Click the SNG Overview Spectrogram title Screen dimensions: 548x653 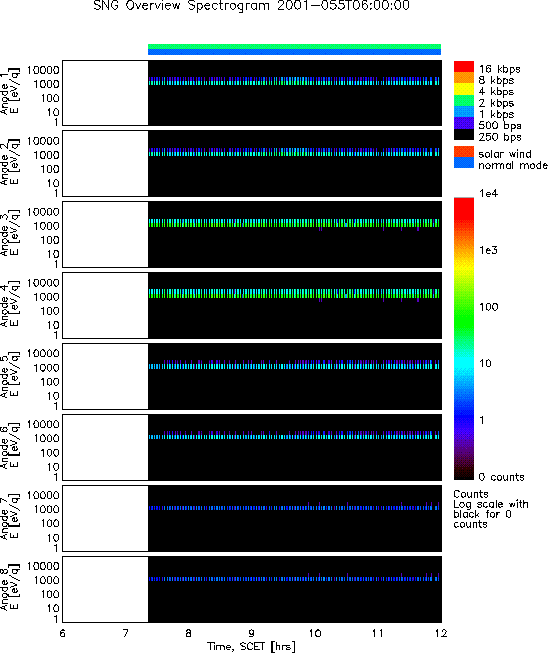pyautogui.click(x=251, y=6)
